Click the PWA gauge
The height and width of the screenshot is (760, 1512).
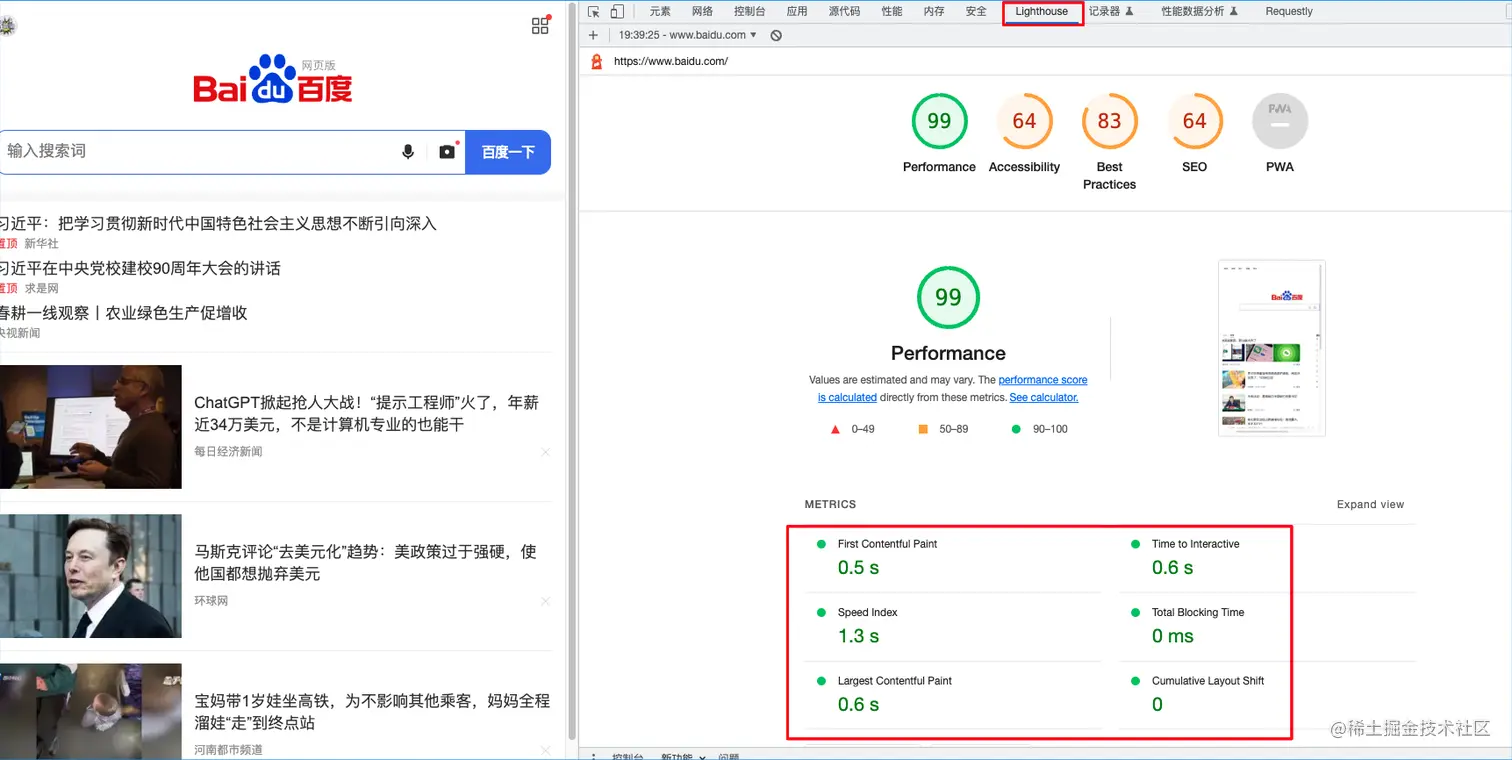pyautogui.click(x=1280, y=121)
